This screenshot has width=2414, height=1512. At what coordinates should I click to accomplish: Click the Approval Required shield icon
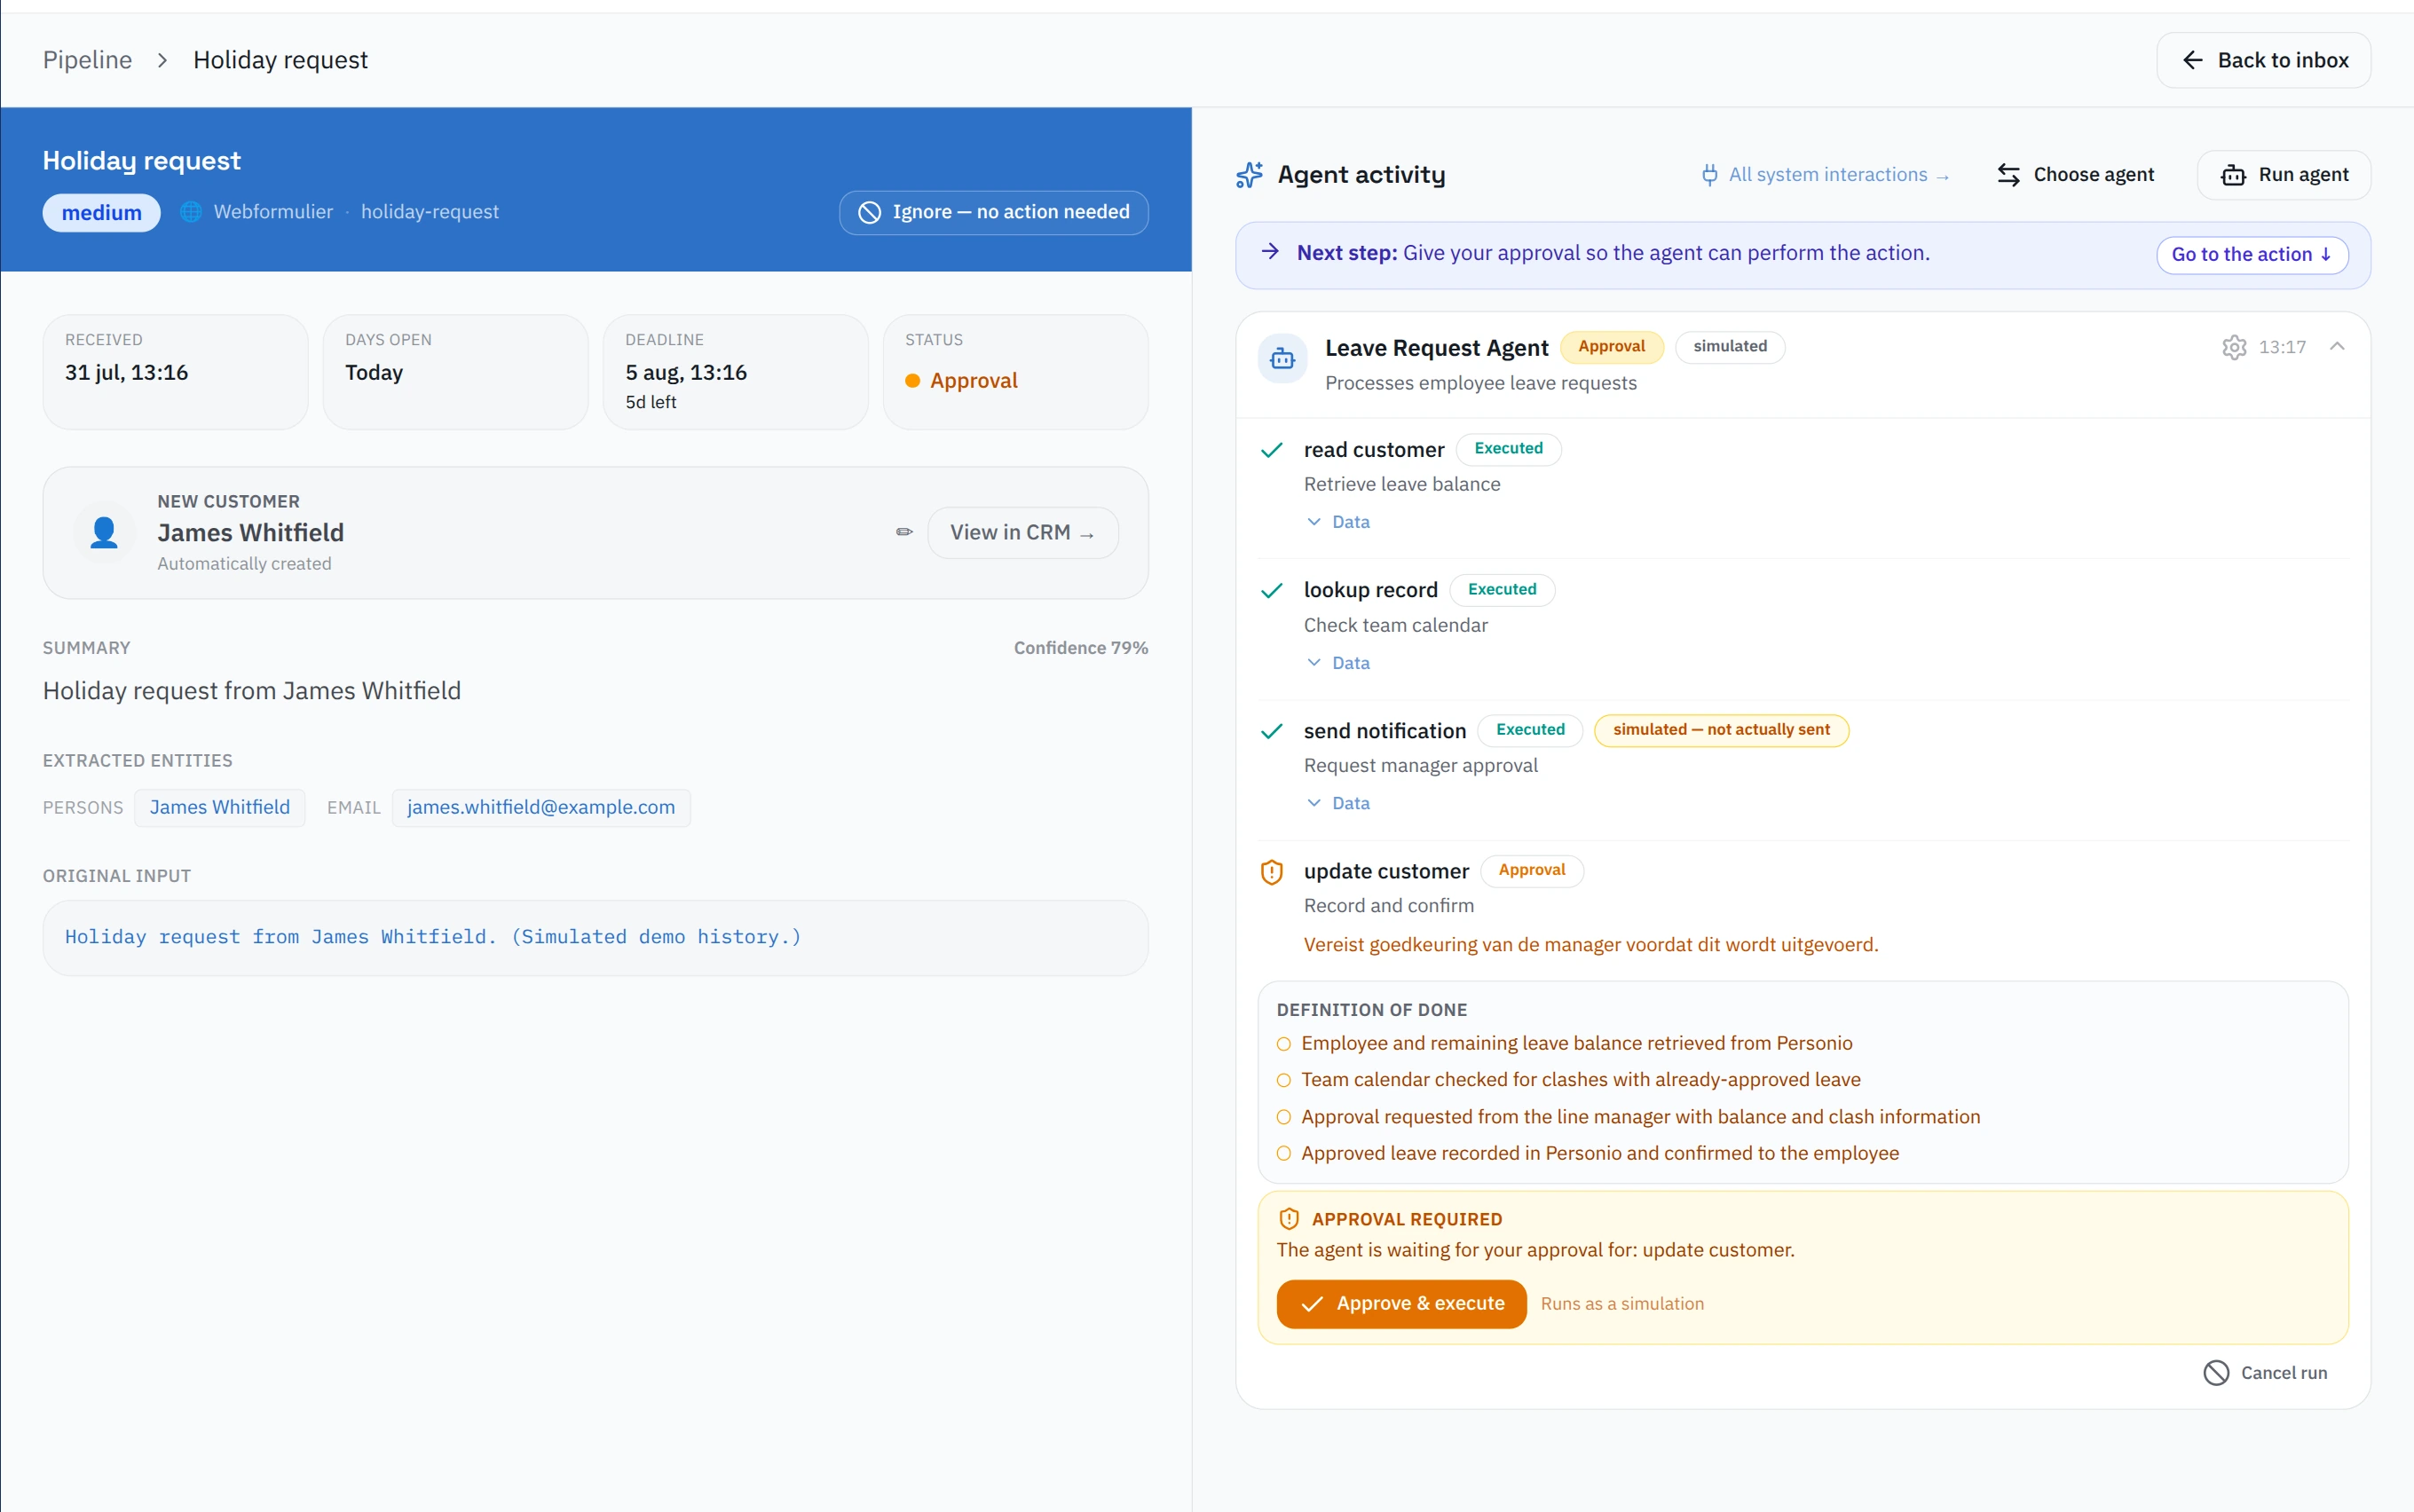[x=1289, y=1219]
